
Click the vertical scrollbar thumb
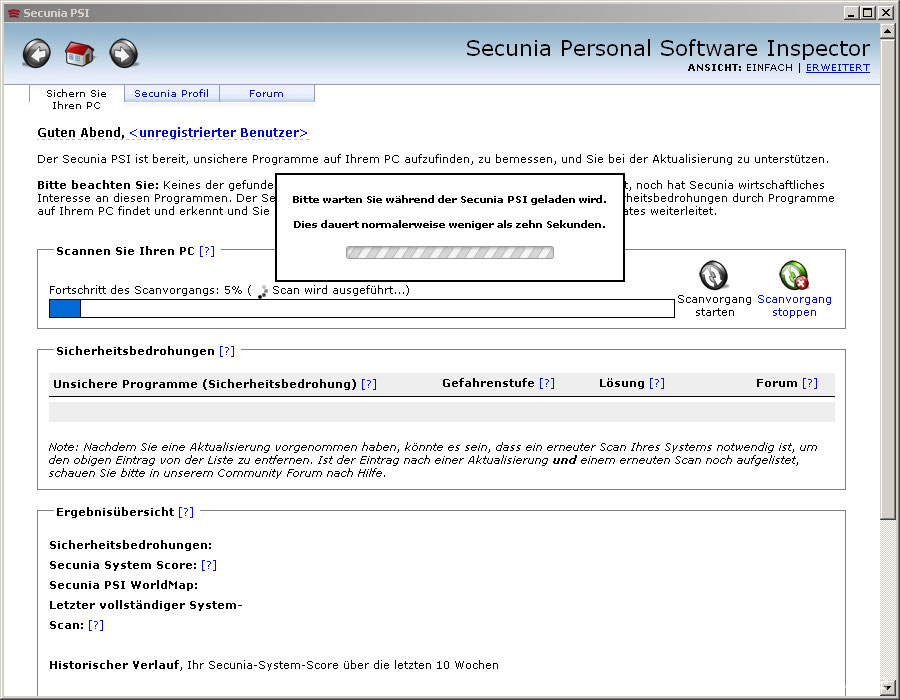tap(887, 277)
